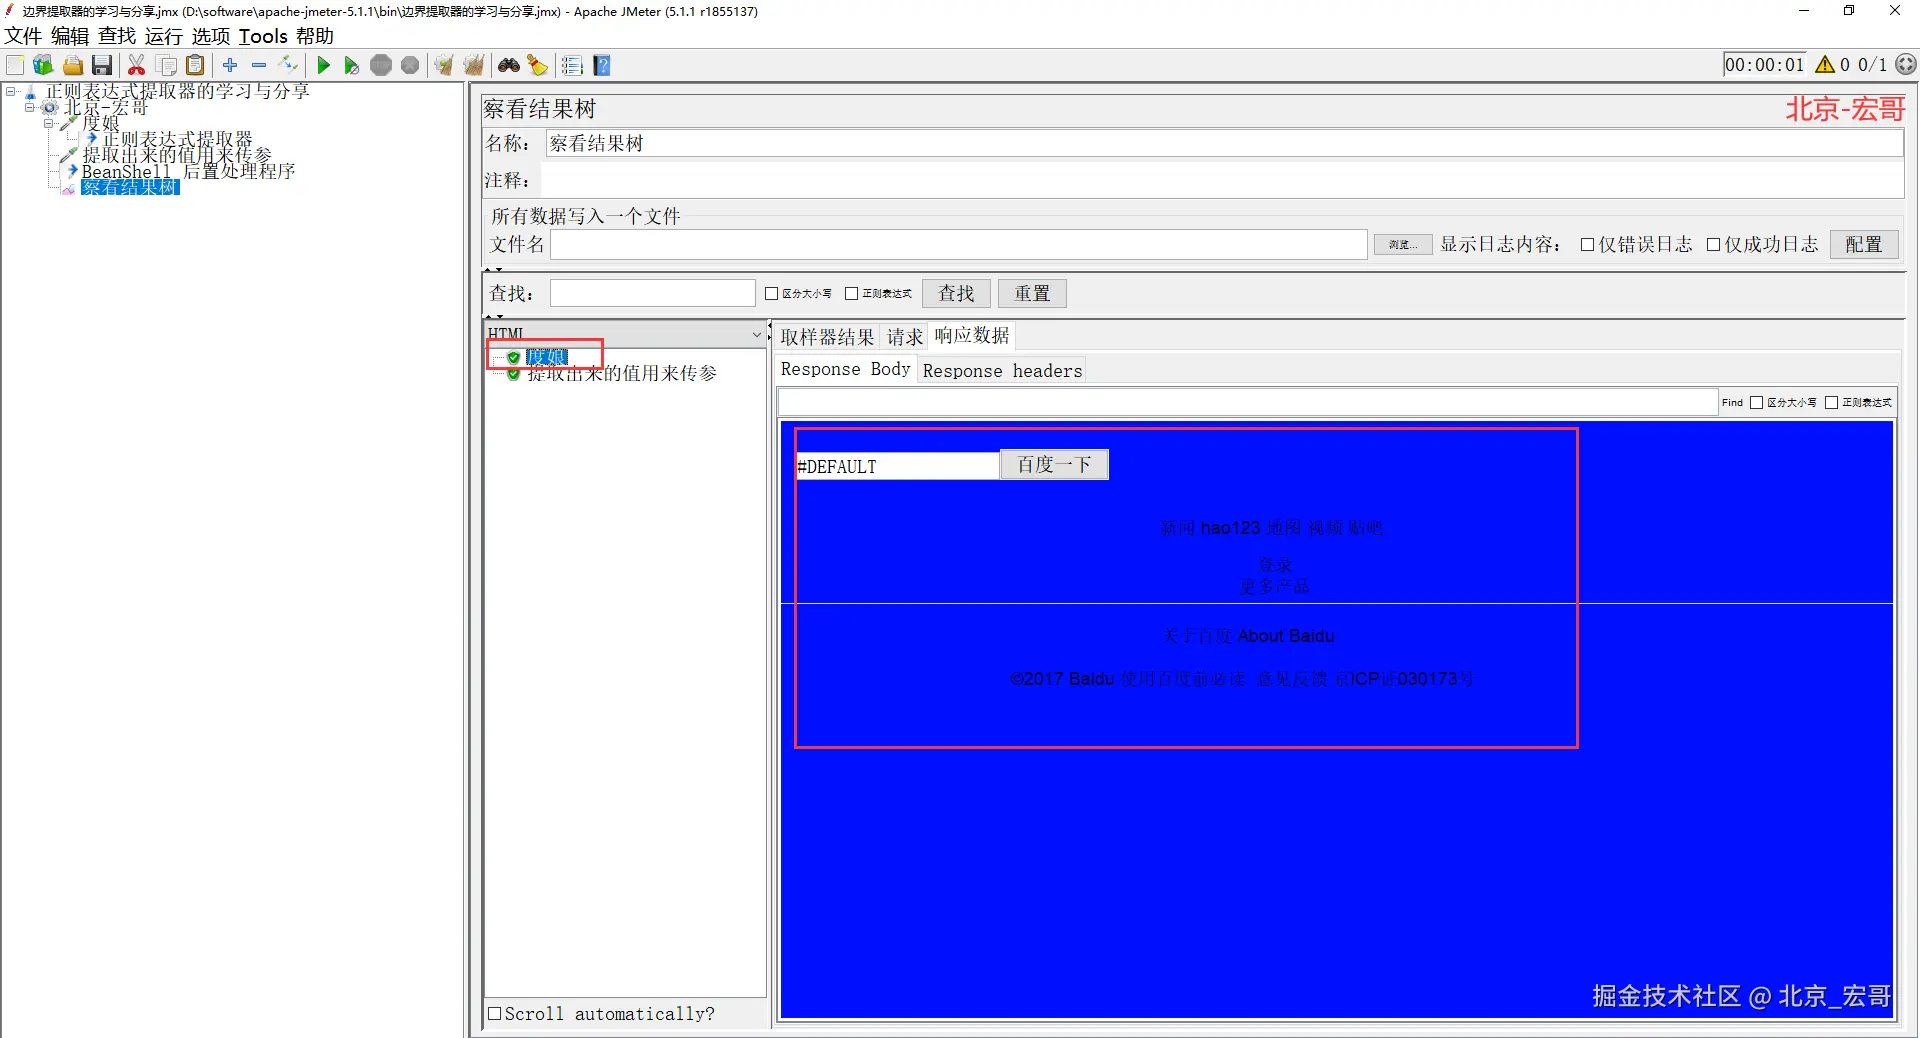
Task: Click the green shield beside 度娘 result
Action: (513, 357)
